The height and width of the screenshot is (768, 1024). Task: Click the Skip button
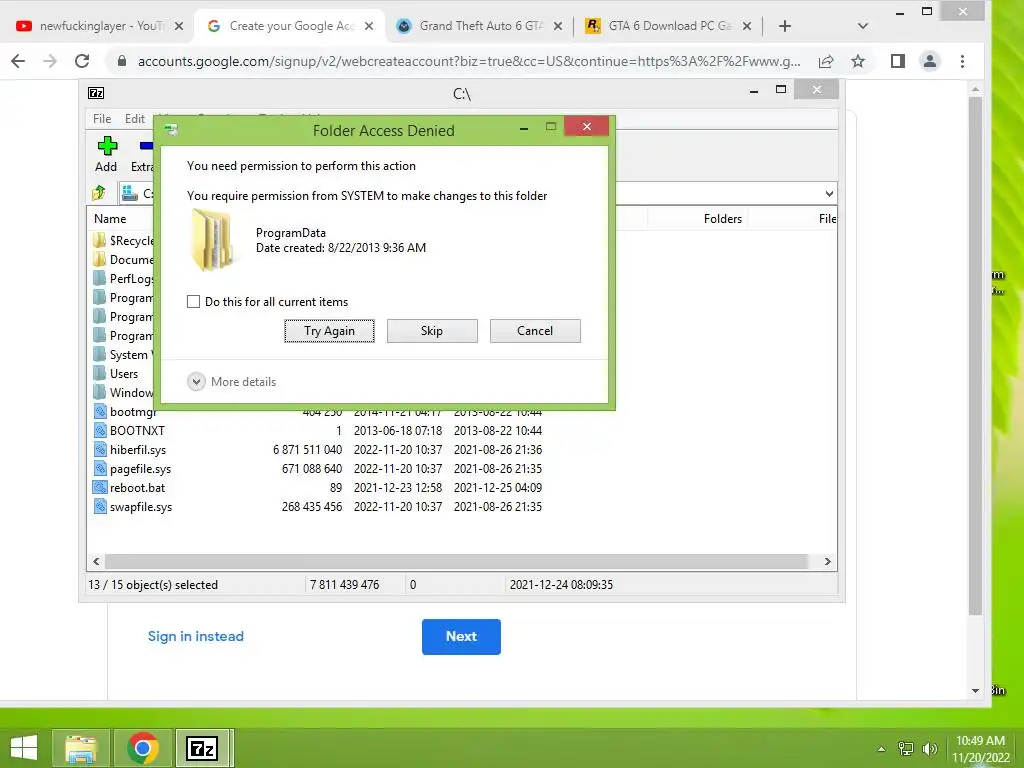pyautogui.click(x=432, y=330)
